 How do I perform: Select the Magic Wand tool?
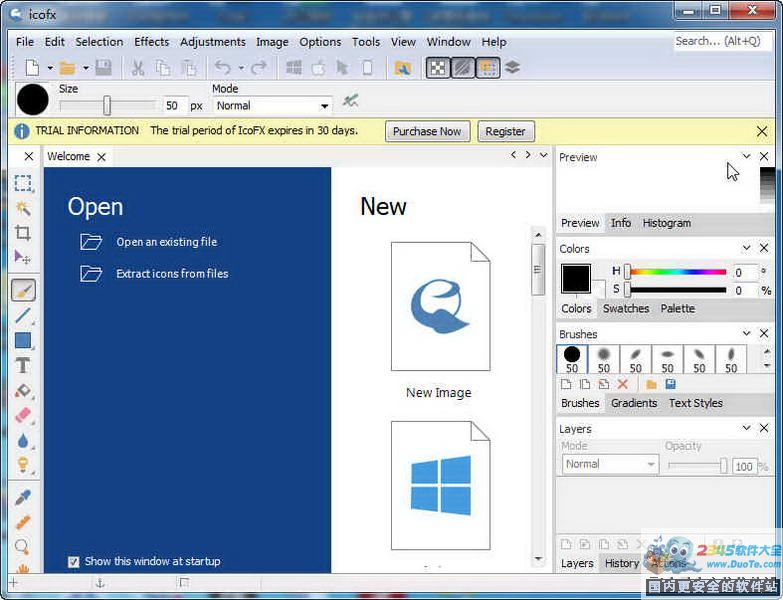23,208
